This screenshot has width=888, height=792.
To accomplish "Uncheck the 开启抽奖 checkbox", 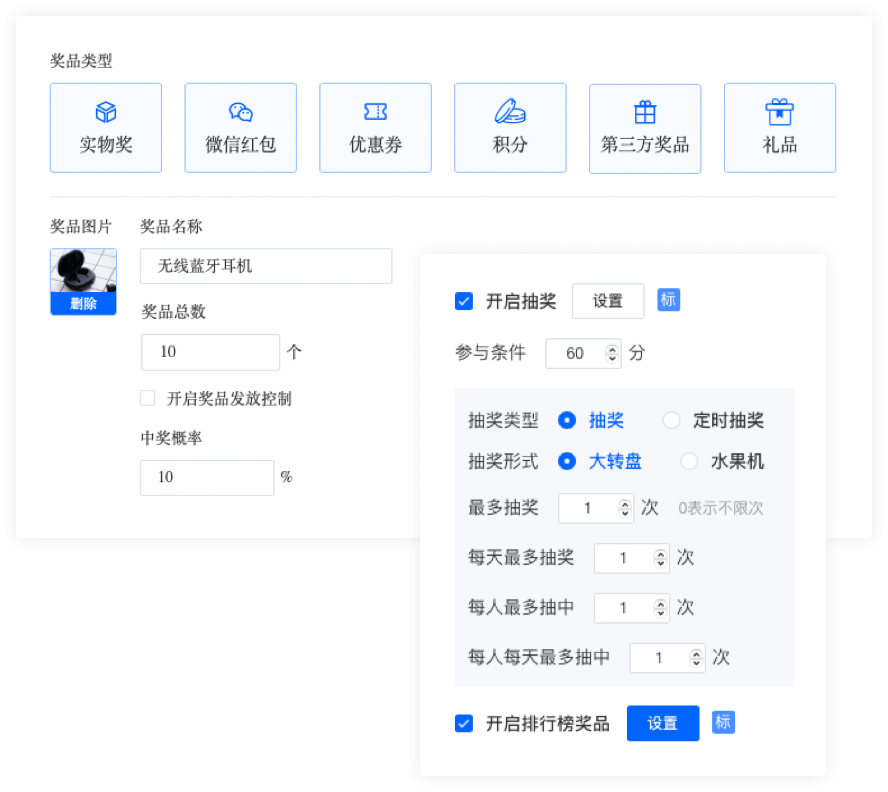I will tap(464, 301).
